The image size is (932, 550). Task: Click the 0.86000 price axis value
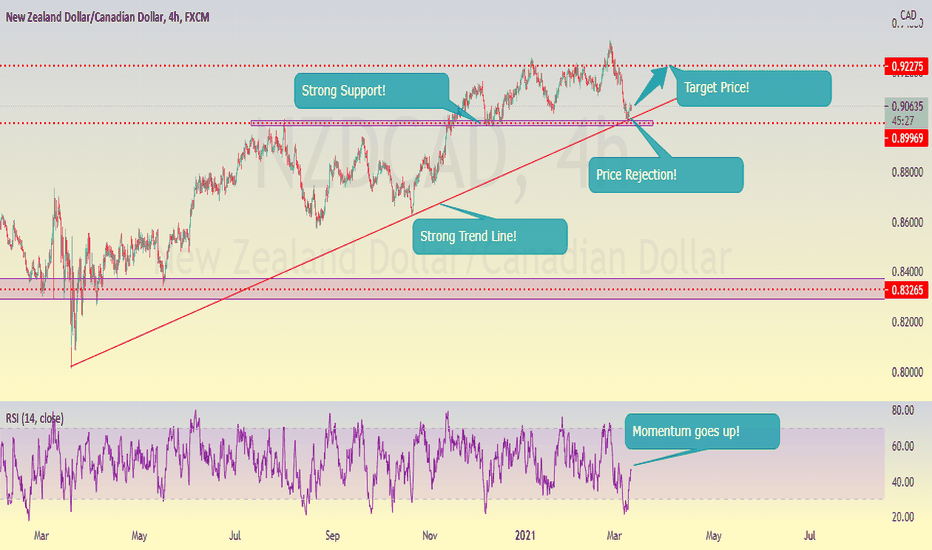pos(907,222)
